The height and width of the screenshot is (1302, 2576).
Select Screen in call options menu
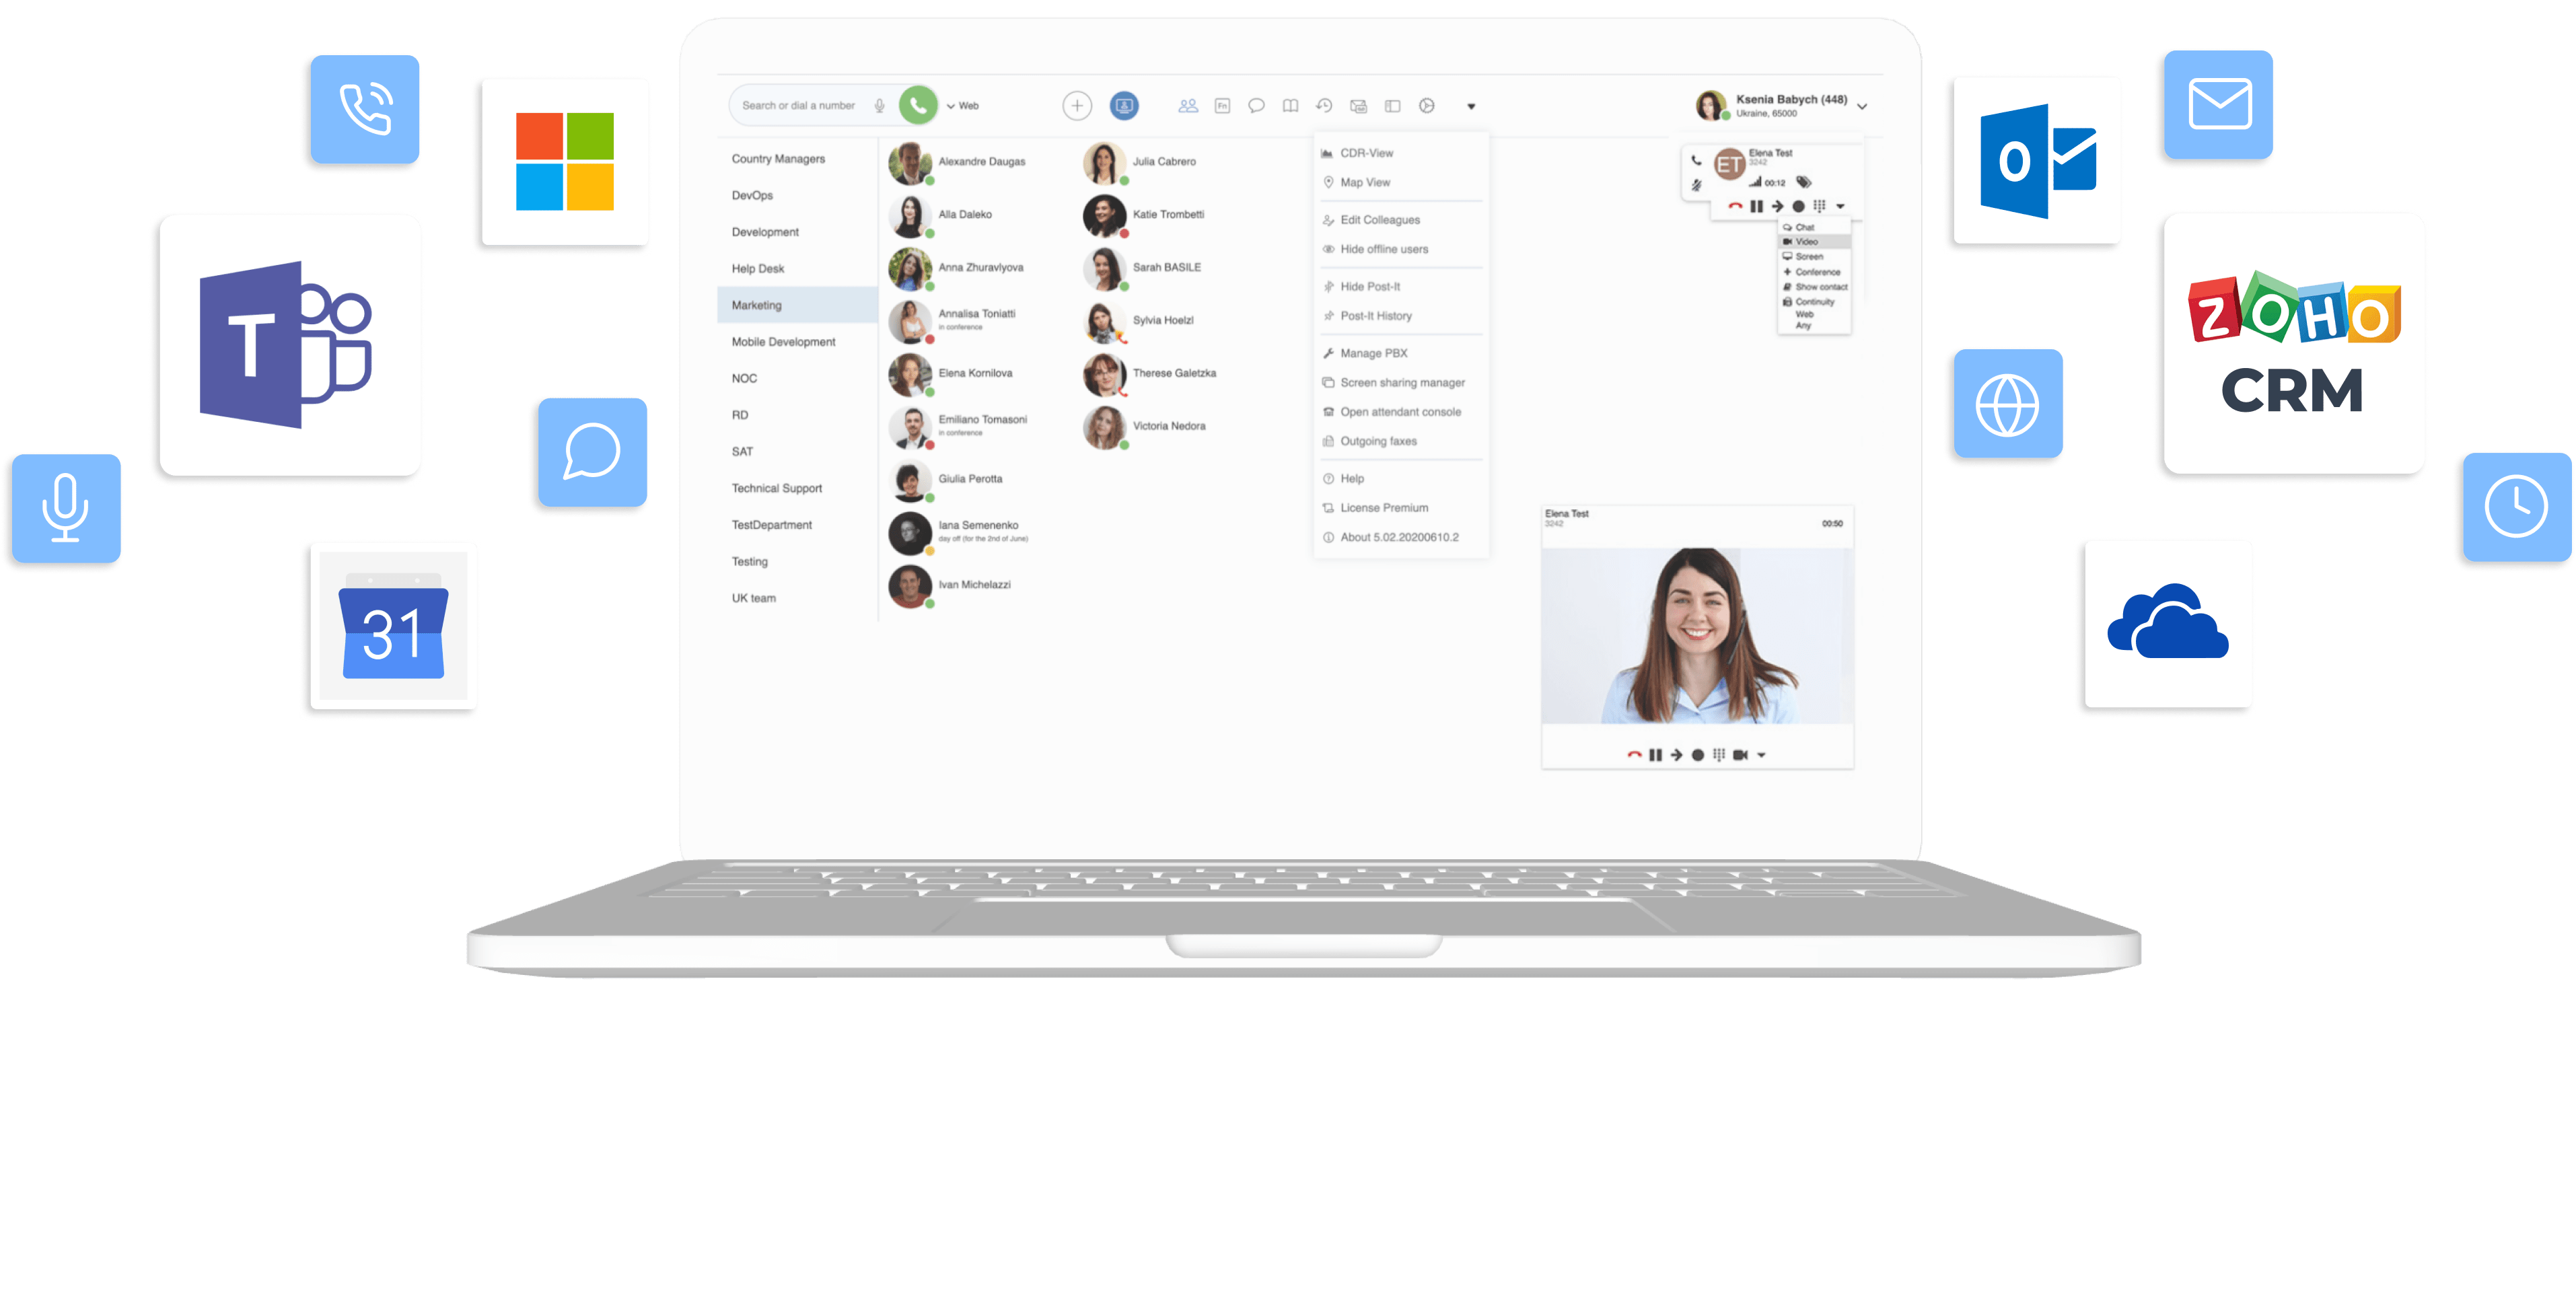(1814, 256)
